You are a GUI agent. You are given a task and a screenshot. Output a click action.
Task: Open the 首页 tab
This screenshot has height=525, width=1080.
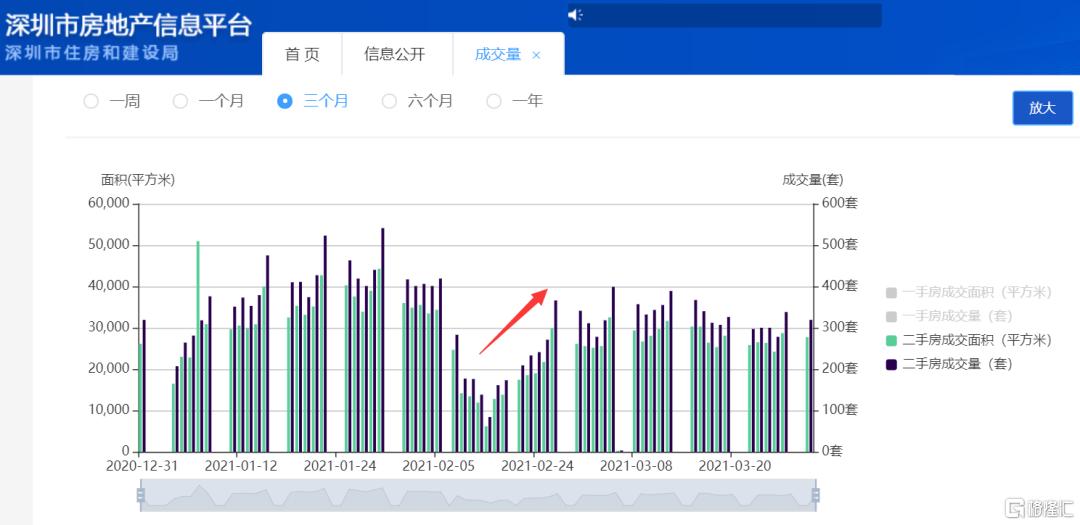coord(302,54)
